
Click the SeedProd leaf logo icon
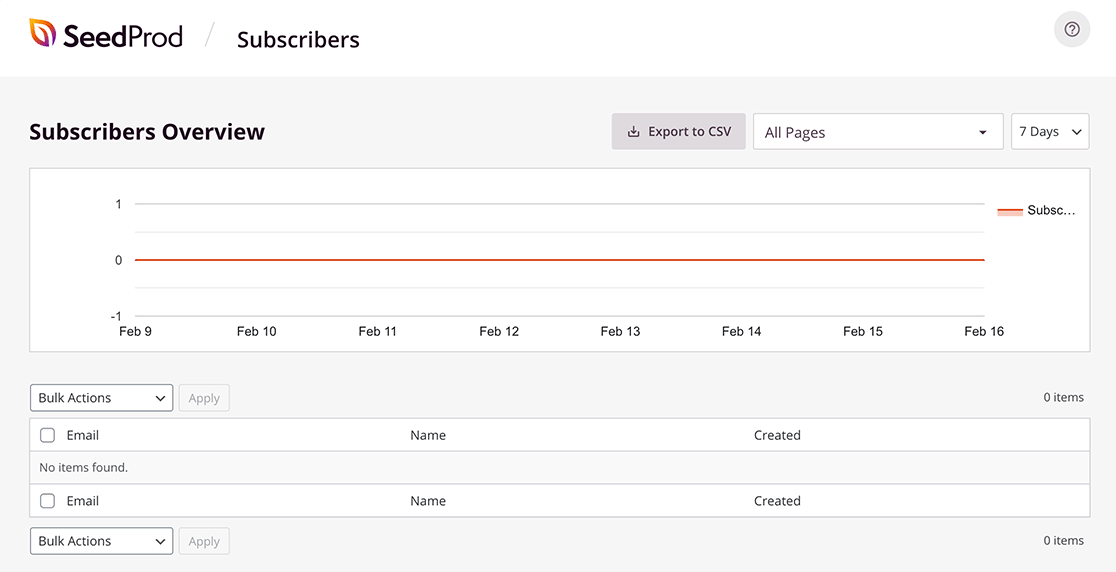[x=43, y=34]
